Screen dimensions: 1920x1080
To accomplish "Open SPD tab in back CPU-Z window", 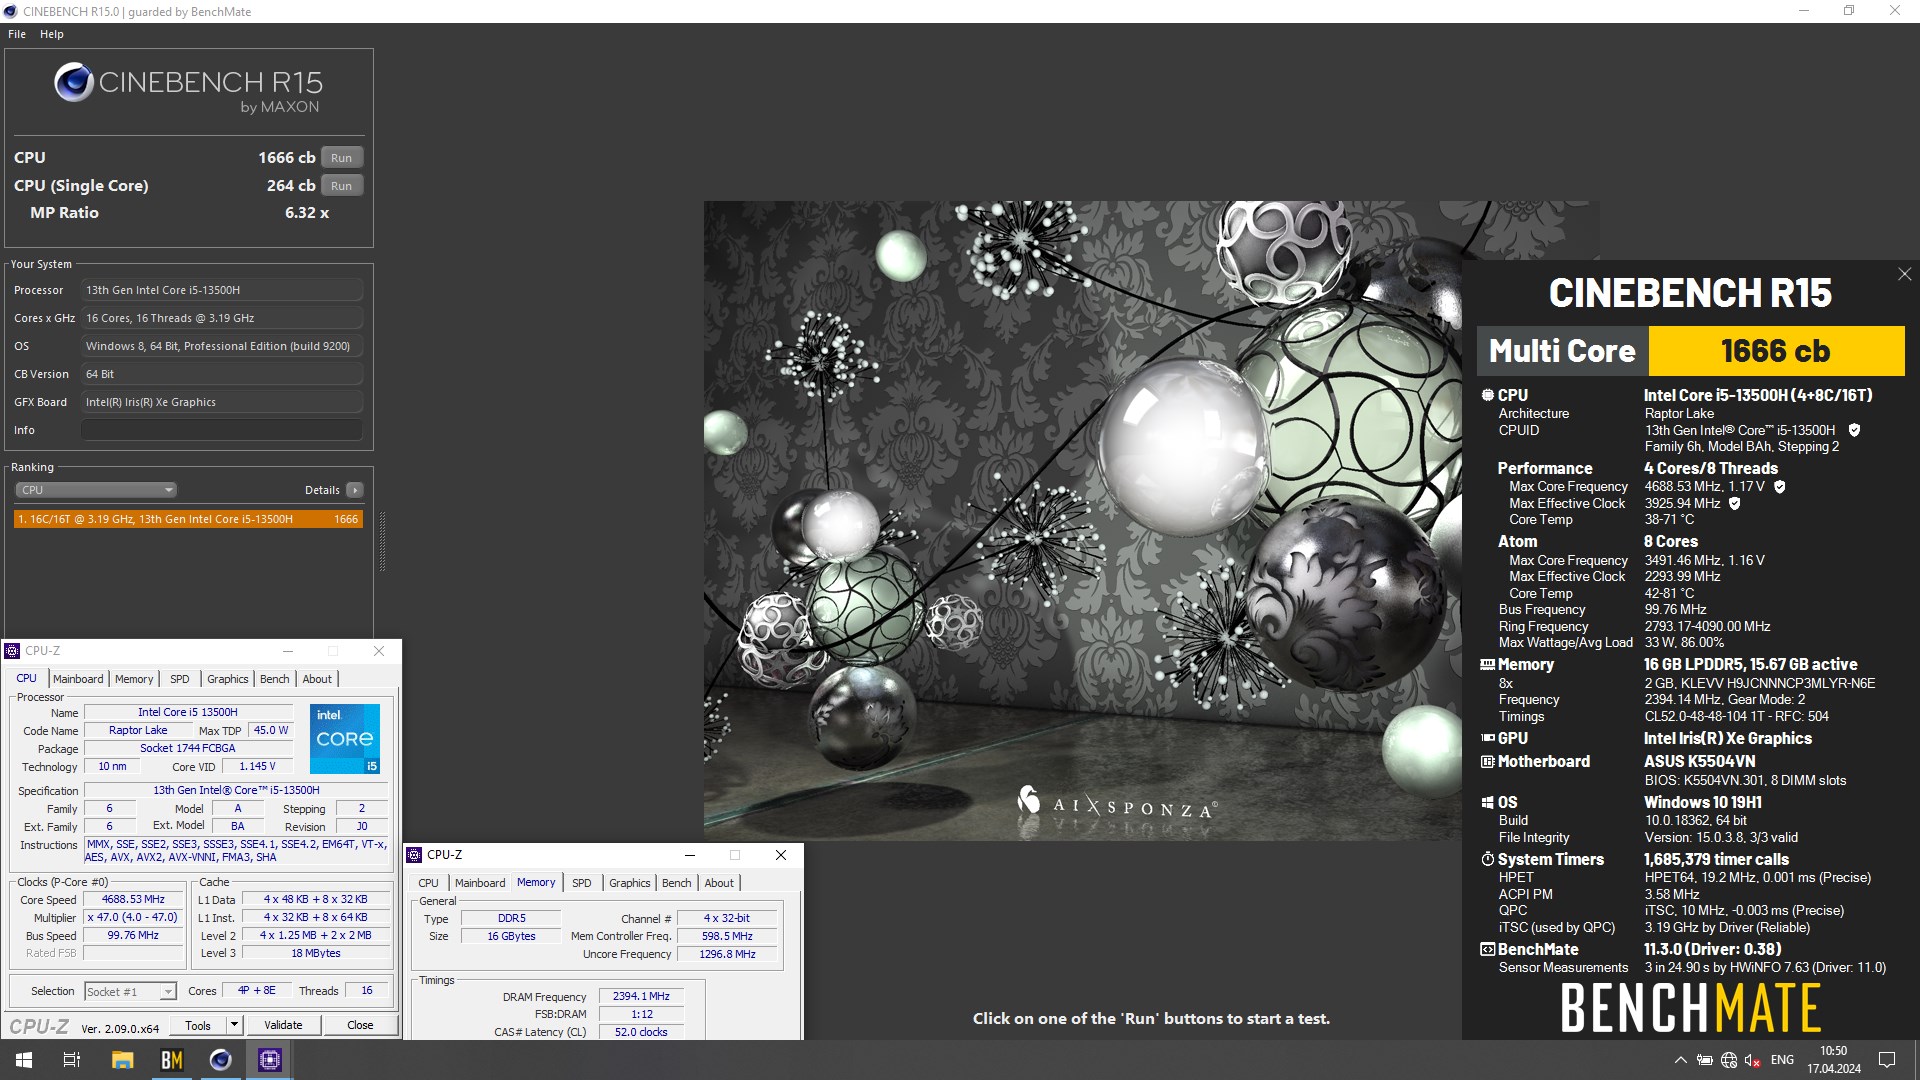I will [180, 679].
